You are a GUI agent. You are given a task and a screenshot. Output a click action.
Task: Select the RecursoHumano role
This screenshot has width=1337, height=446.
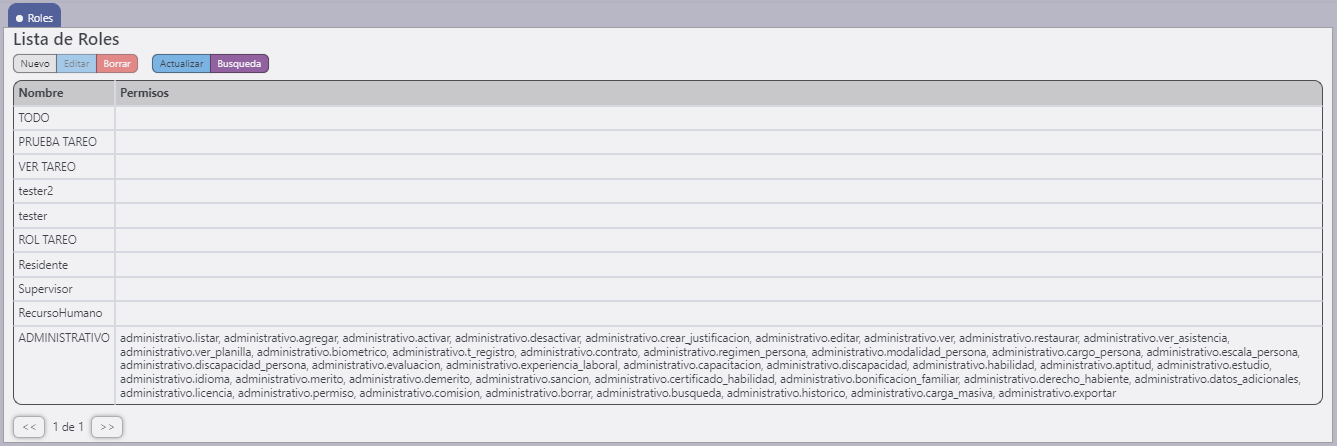60,314
